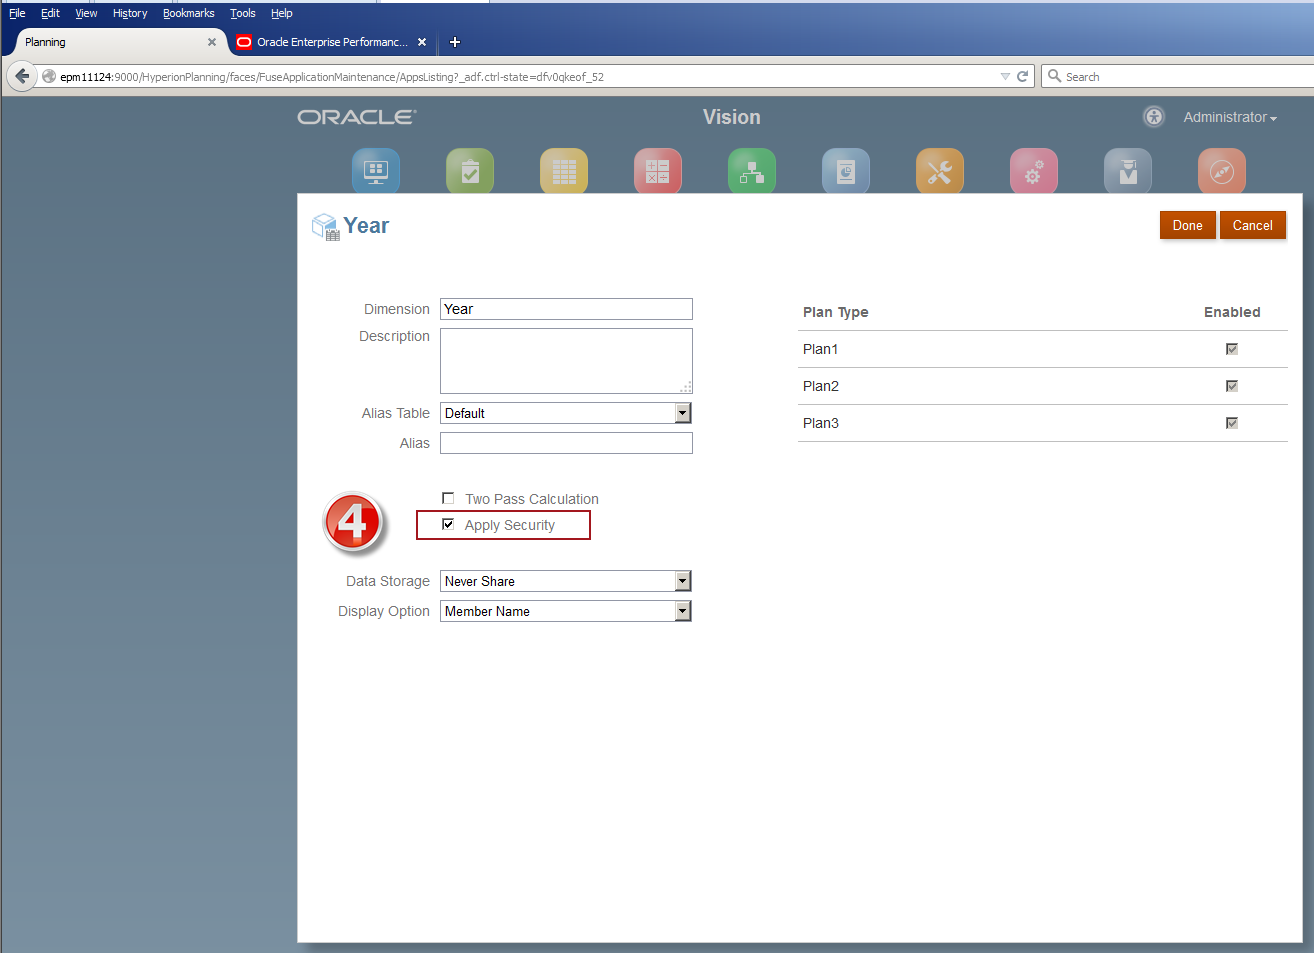Screen dimensions: 1314x953
Task: Open a new browser tab
Action: 455,42
